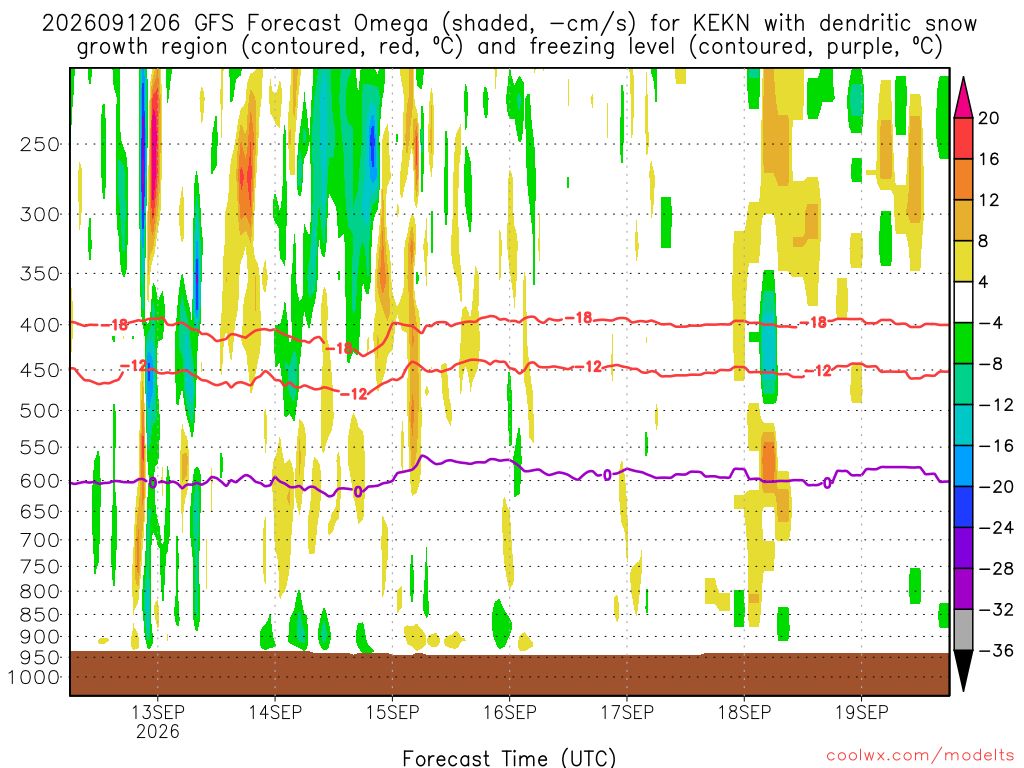Viewport: 1024px width, 768px height.
Task: Click the 13SEP date tick label
Action: point(157,712)
